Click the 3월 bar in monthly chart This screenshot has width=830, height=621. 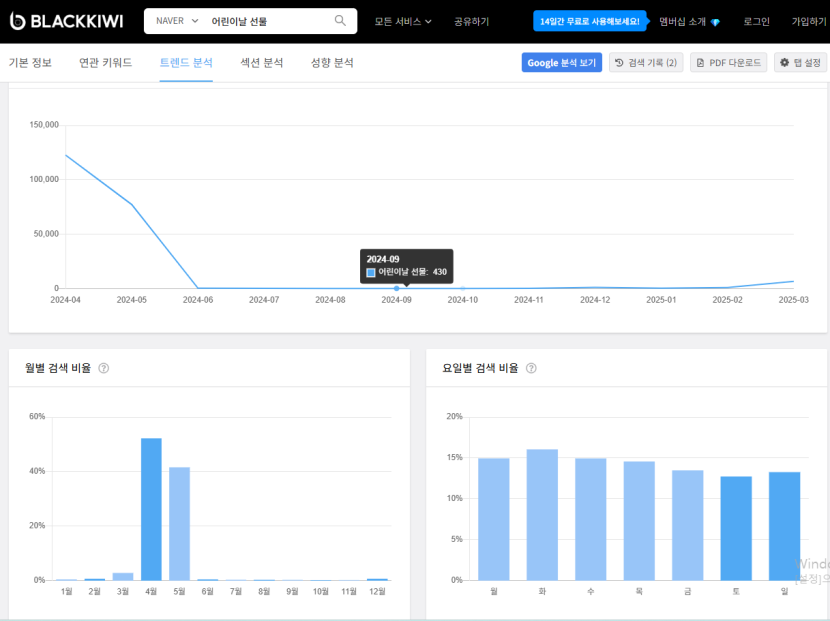pyautogui.click(x=123, y=577)
